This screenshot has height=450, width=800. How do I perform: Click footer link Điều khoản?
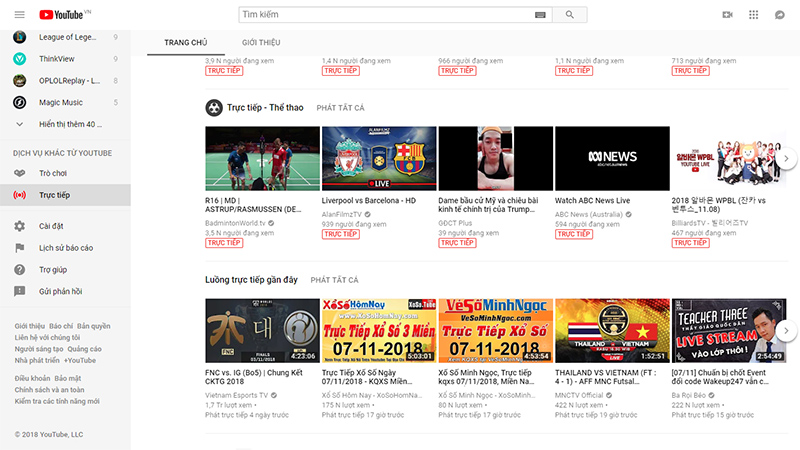click(x=32, y=379)
